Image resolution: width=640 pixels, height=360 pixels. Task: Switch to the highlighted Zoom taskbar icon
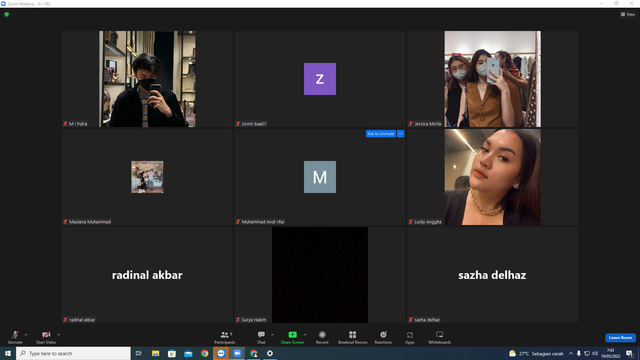click(x=221, y=353)
